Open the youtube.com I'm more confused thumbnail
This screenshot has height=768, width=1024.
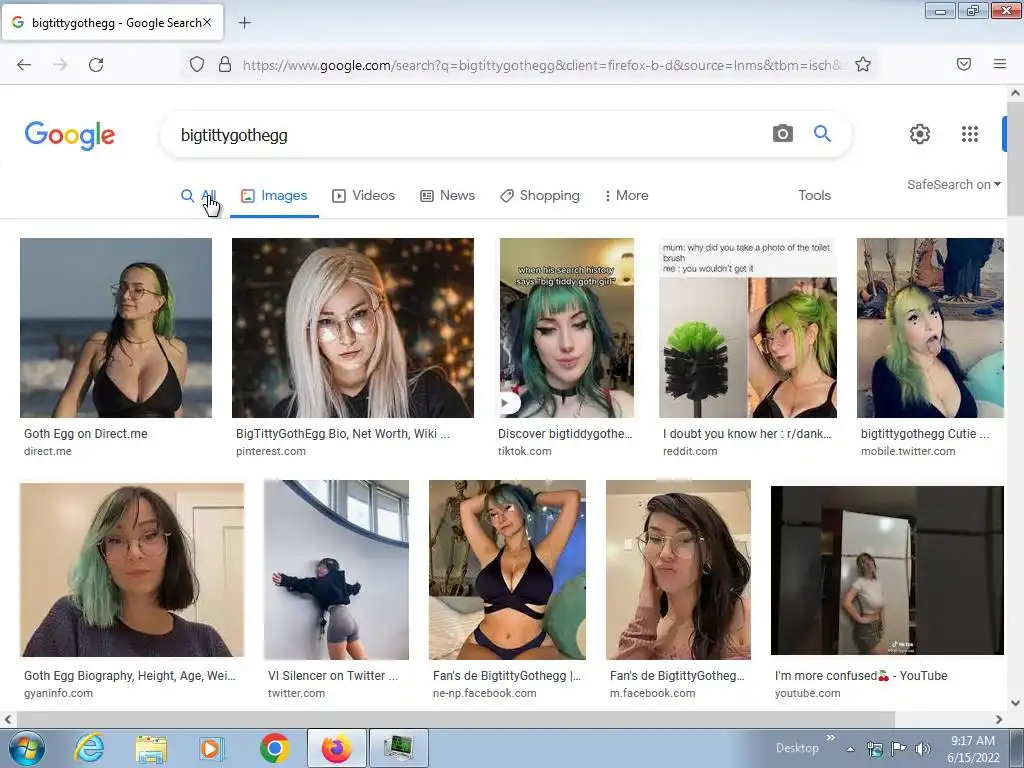coord(887,570)
